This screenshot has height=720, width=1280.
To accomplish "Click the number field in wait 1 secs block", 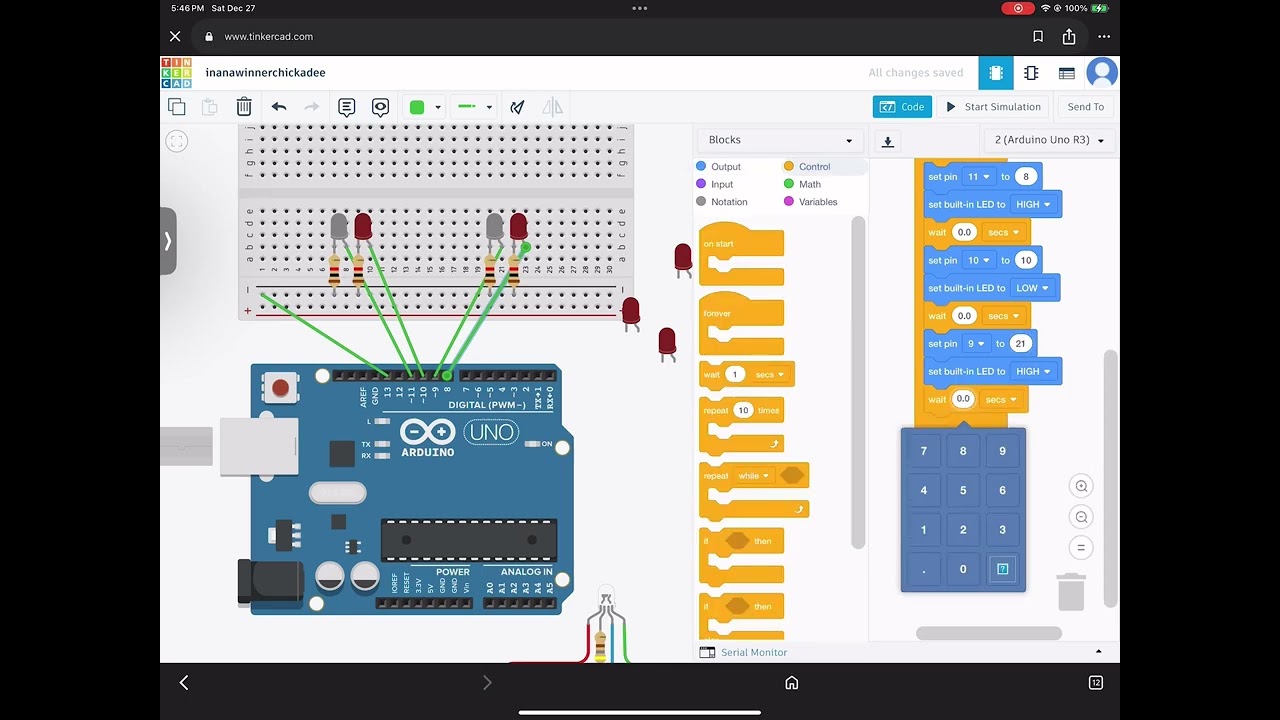I will [735, 375].
